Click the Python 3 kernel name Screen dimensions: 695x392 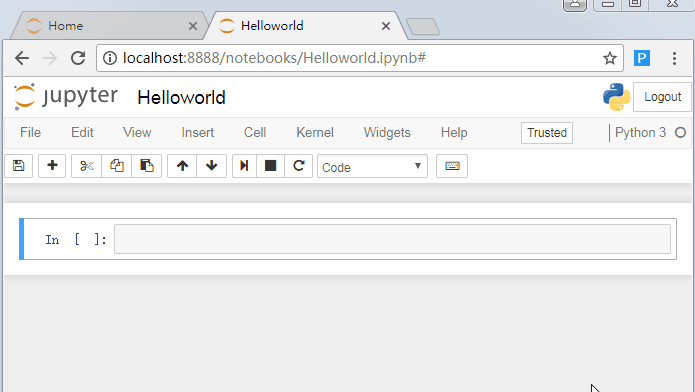click(x=640, y=133)
